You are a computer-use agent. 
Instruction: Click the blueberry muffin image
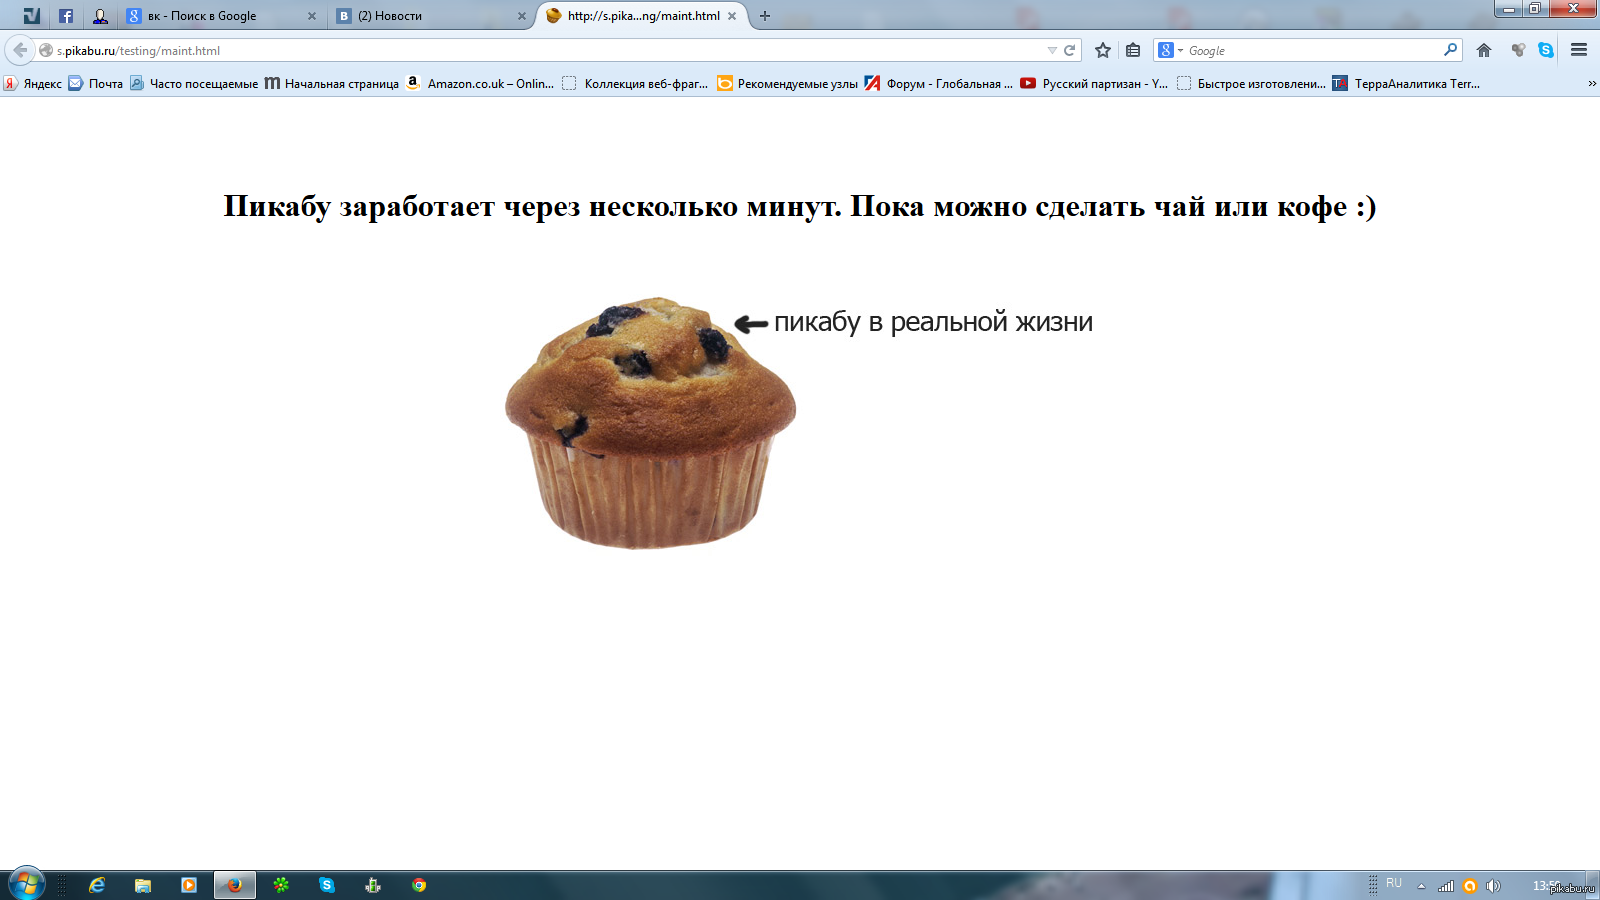point(650,422)
